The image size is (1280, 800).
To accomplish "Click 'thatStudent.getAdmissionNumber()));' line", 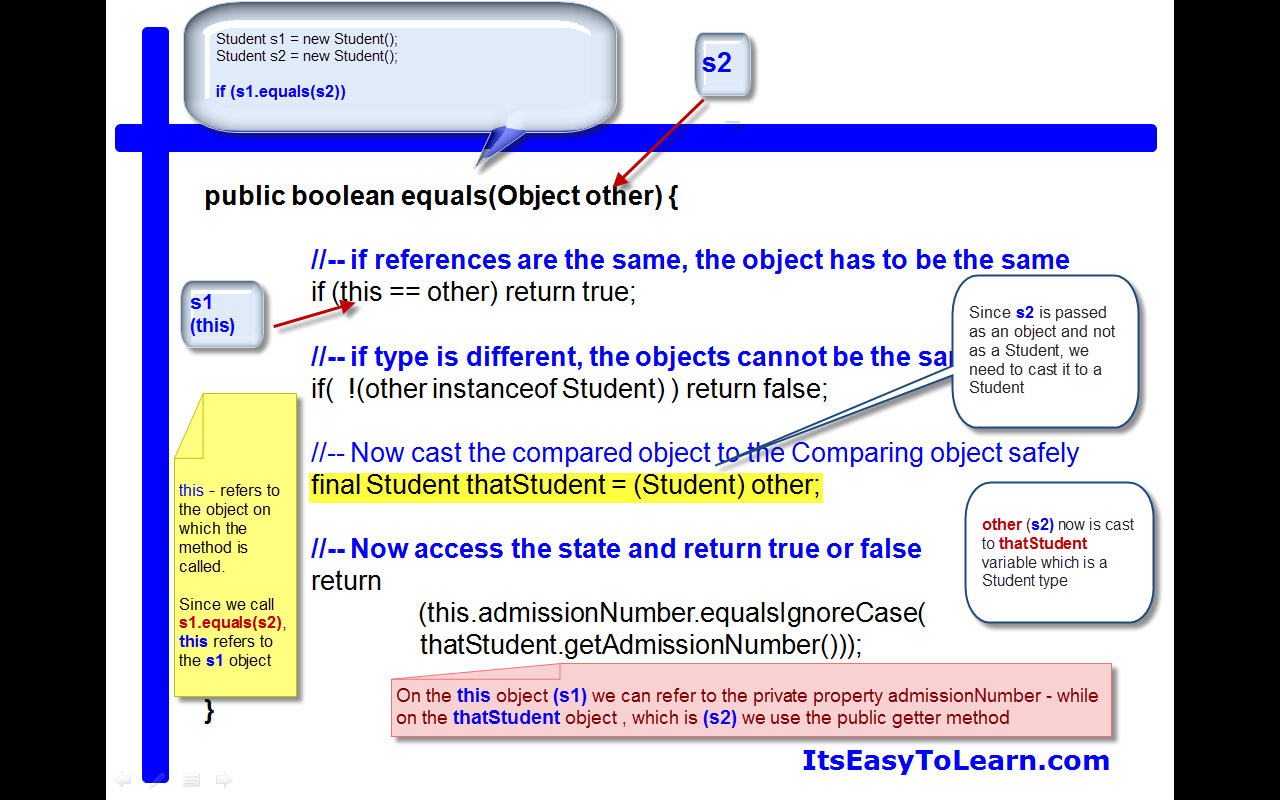I will [x=640, y=645].
